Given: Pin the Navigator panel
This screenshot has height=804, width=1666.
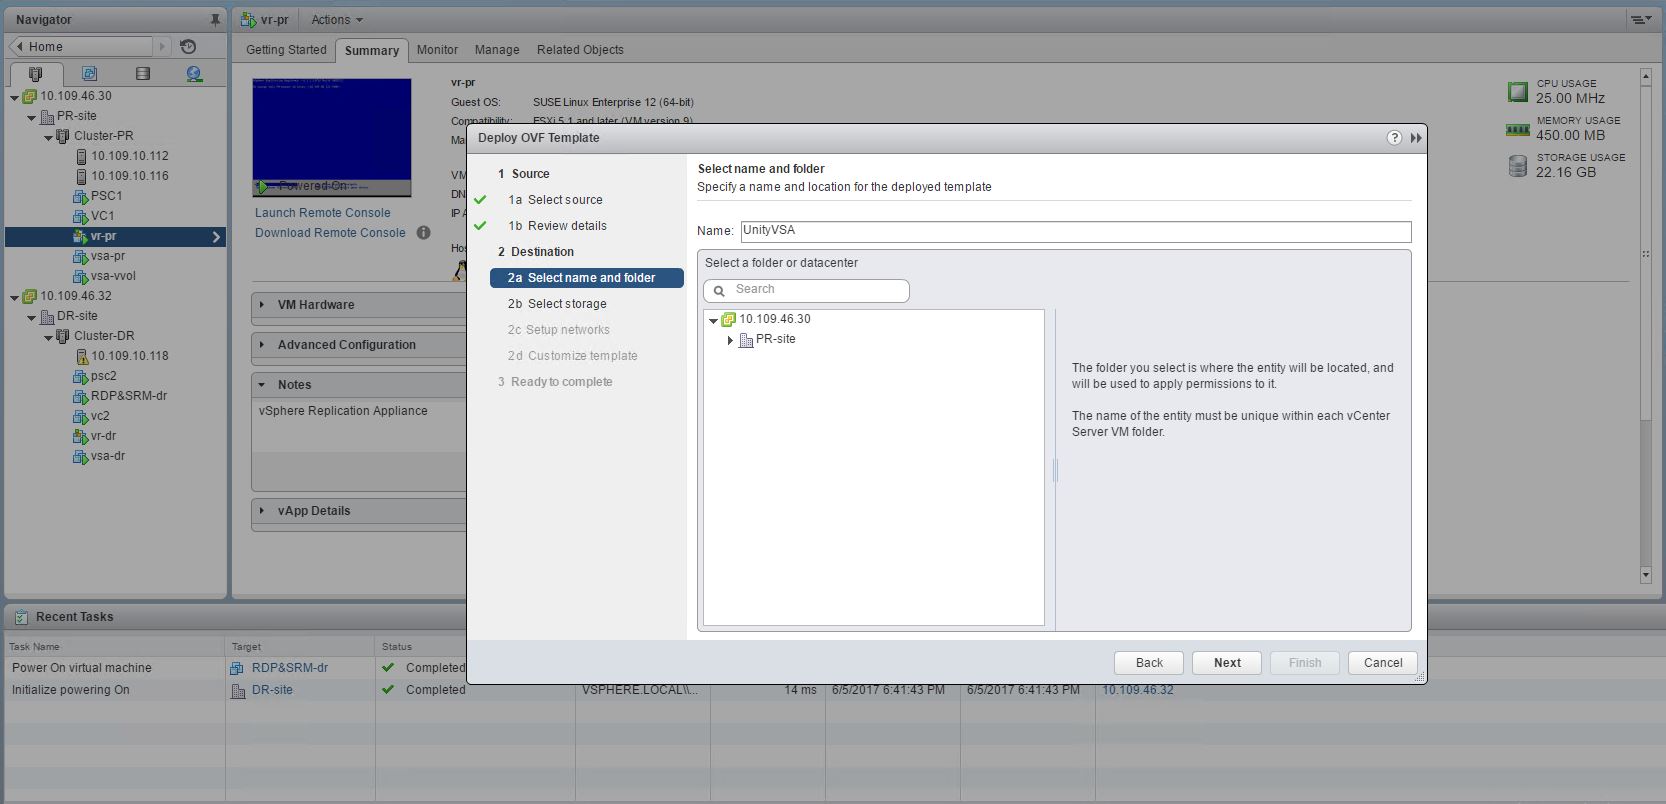Looking at the screenshot, I should (x=214, y=20).
